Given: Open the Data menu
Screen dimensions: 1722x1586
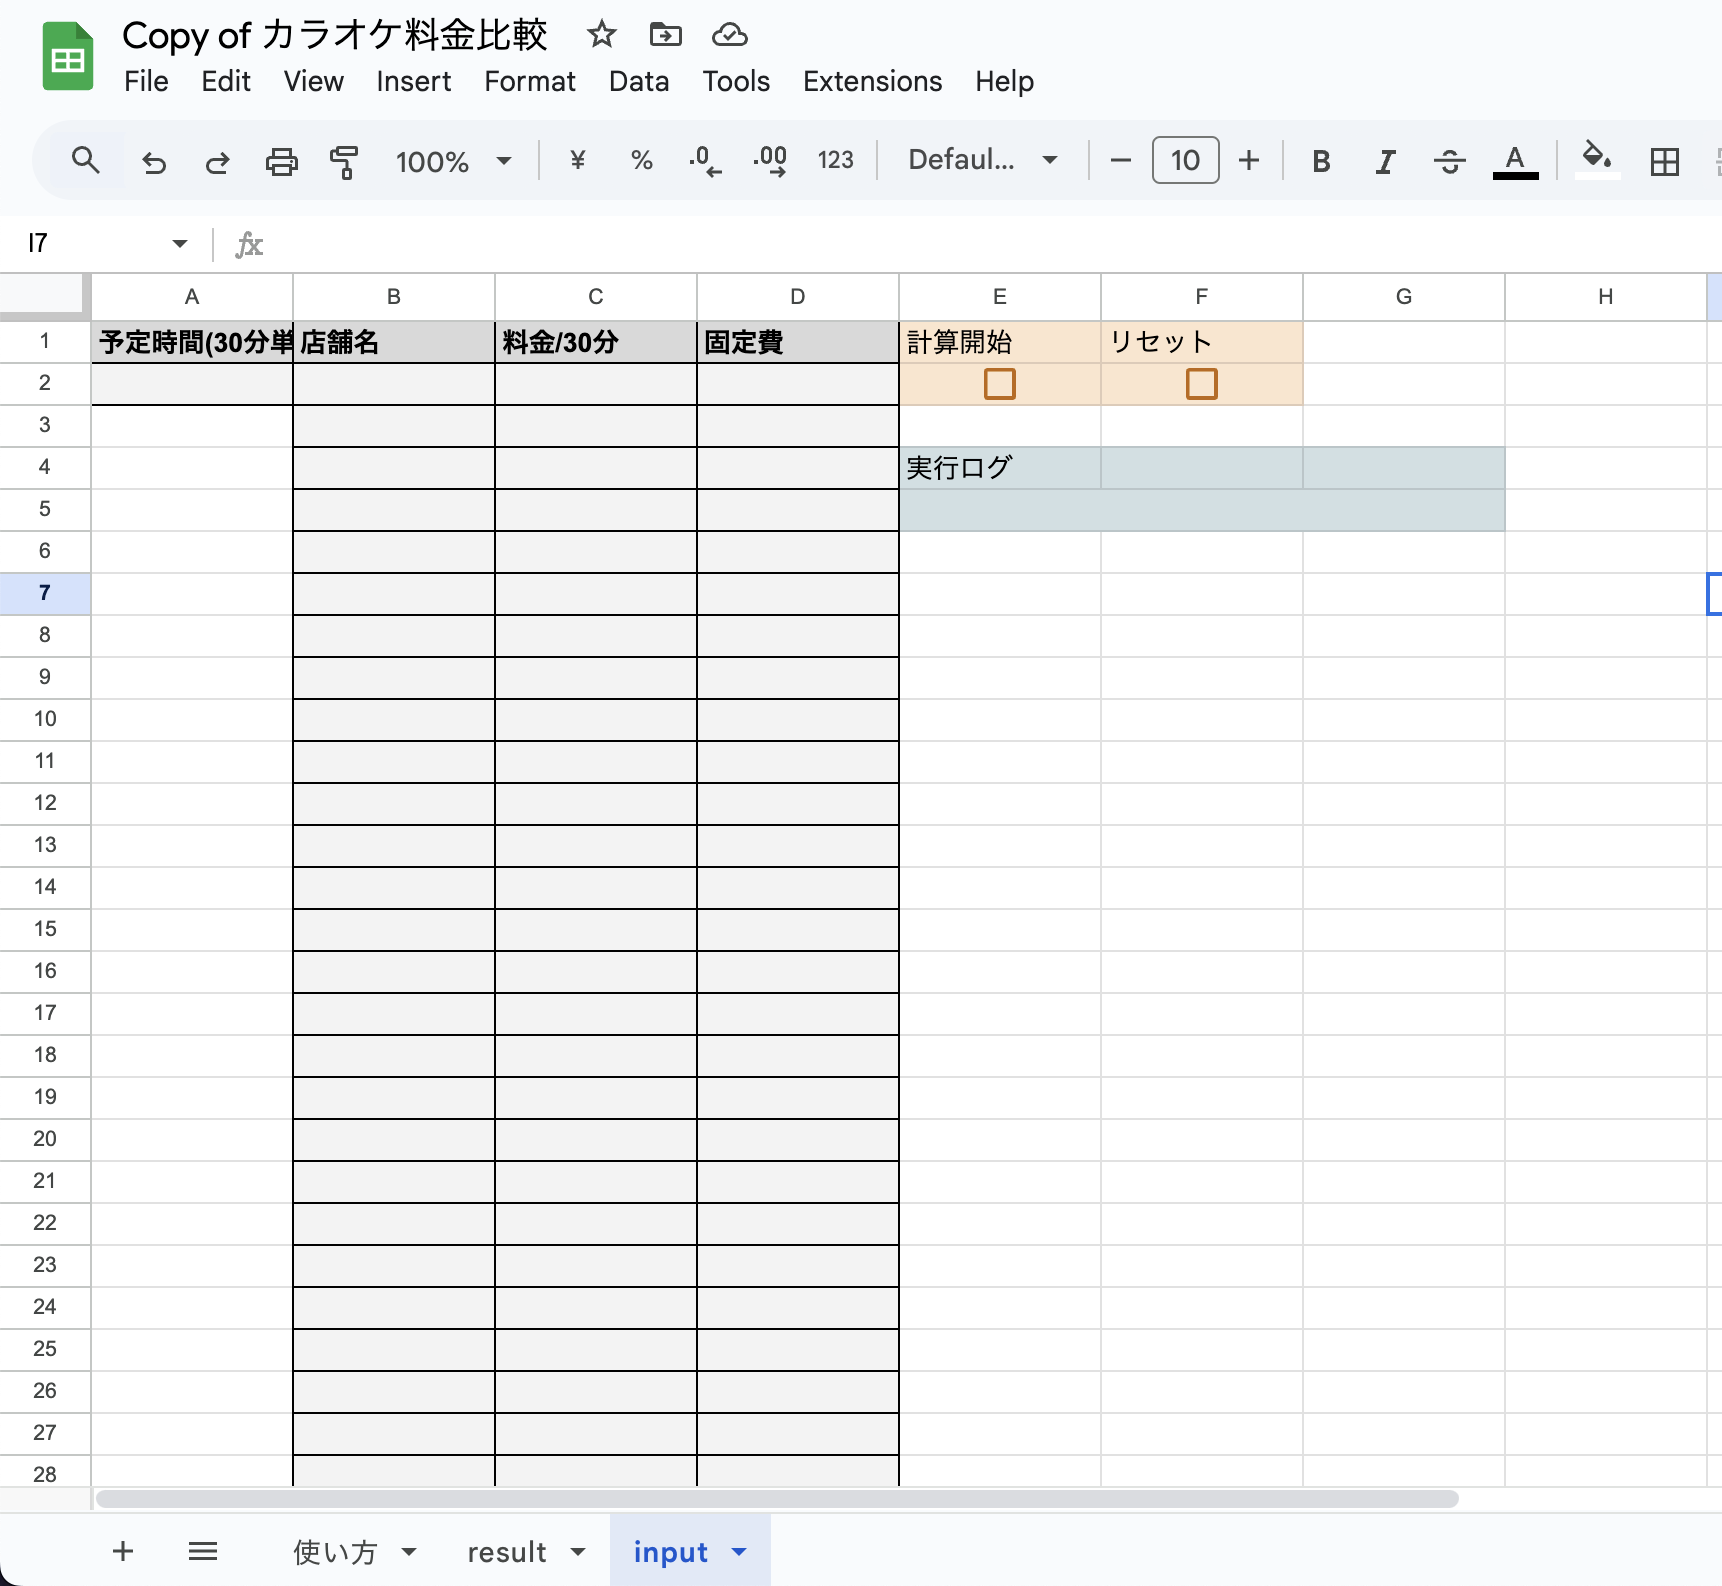Looking at the screenshot, I should [x=639, y=81].
